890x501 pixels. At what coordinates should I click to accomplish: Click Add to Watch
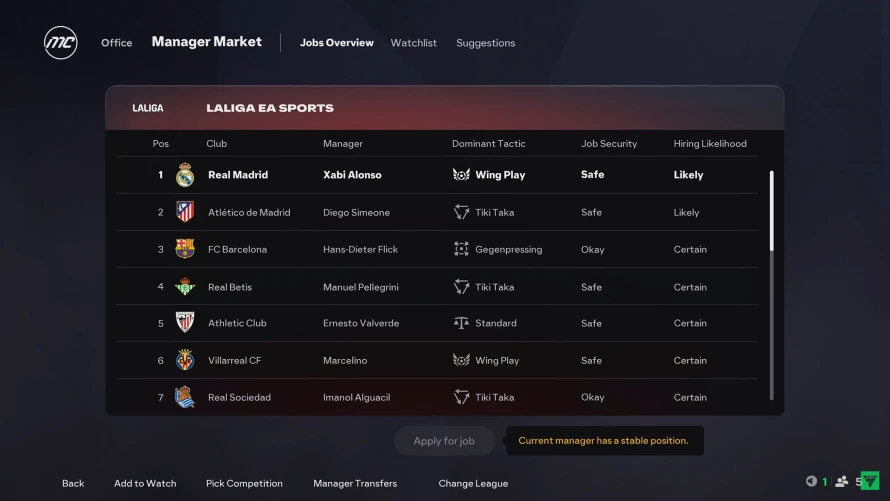(x=145, y=483)
